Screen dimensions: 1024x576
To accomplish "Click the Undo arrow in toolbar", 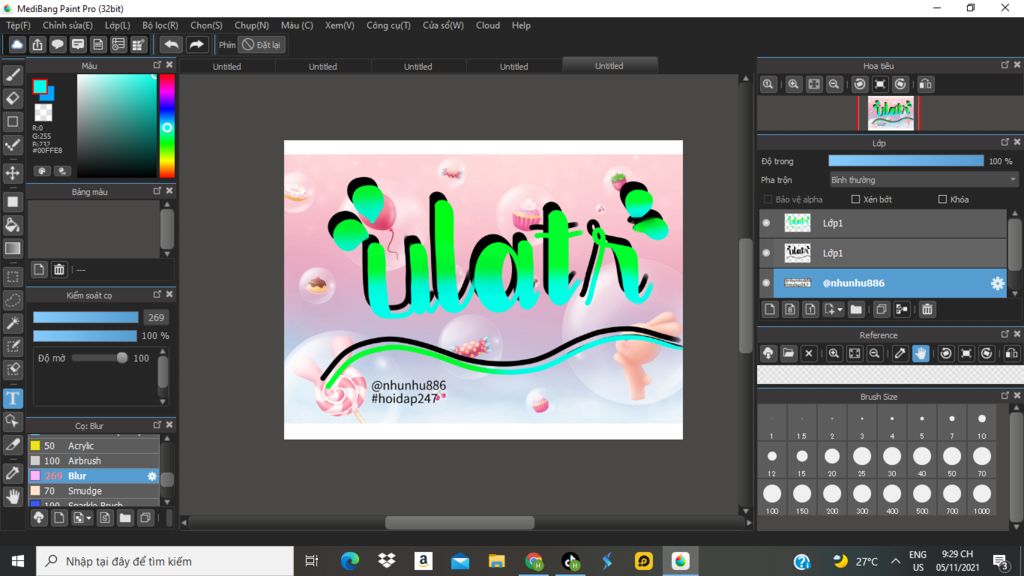I will 171,44.
